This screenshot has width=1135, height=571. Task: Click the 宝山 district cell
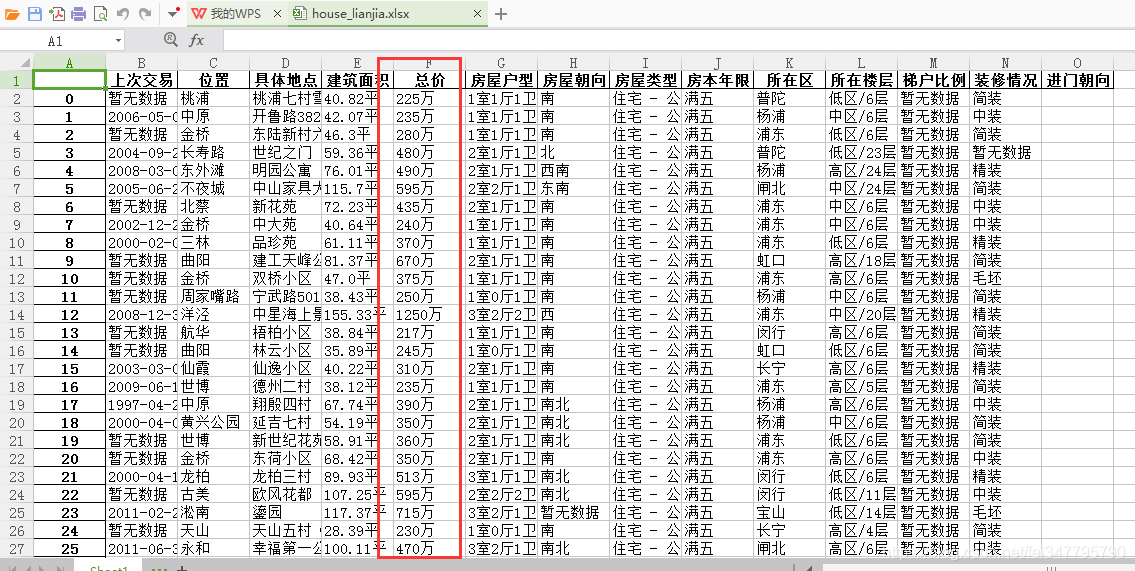789,512
